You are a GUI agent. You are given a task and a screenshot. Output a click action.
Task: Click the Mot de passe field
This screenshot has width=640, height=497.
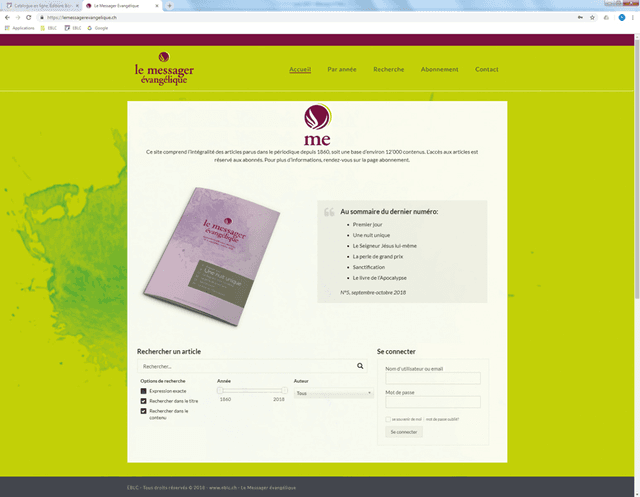pyautogui.click(x=433, y=402)
